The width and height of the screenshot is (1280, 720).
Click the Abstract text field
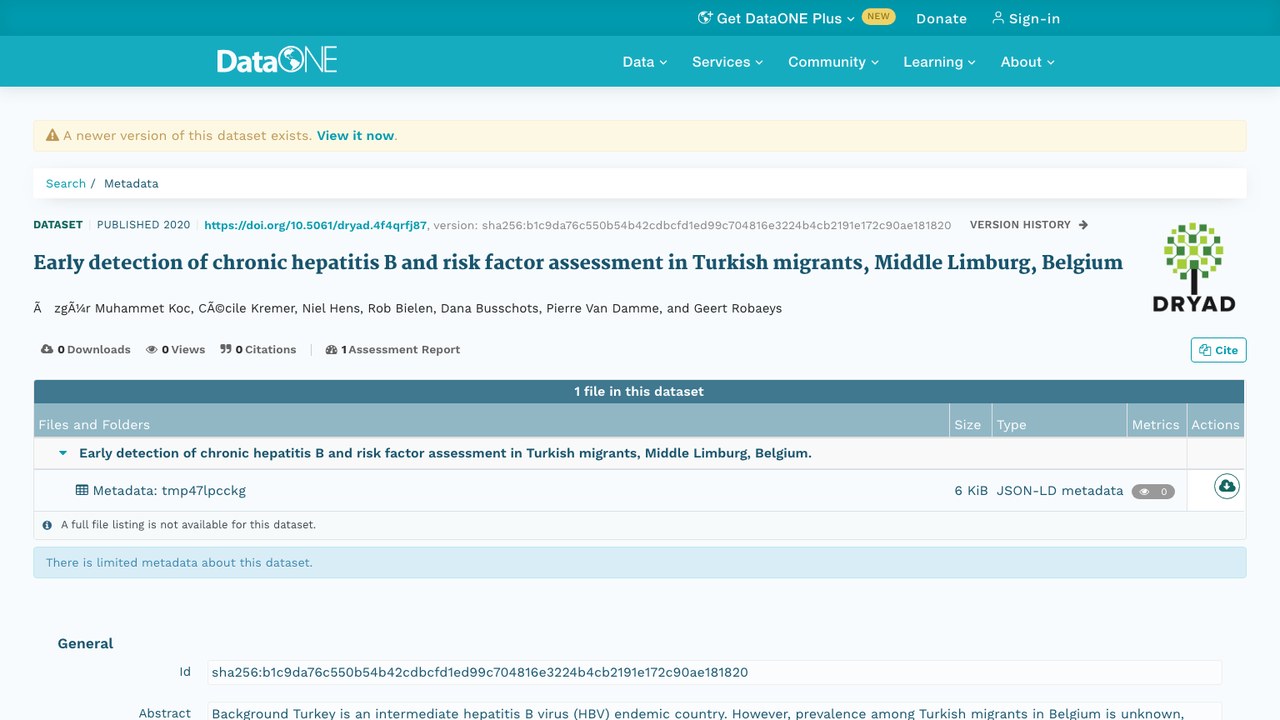coord(715,712)
